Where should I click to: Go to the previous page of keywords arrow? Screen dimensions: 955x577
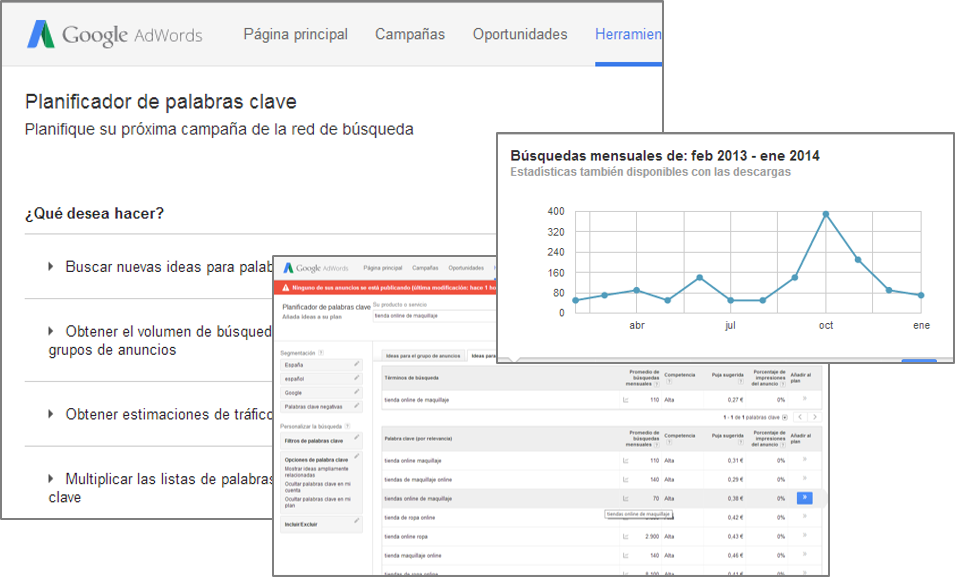800,417
